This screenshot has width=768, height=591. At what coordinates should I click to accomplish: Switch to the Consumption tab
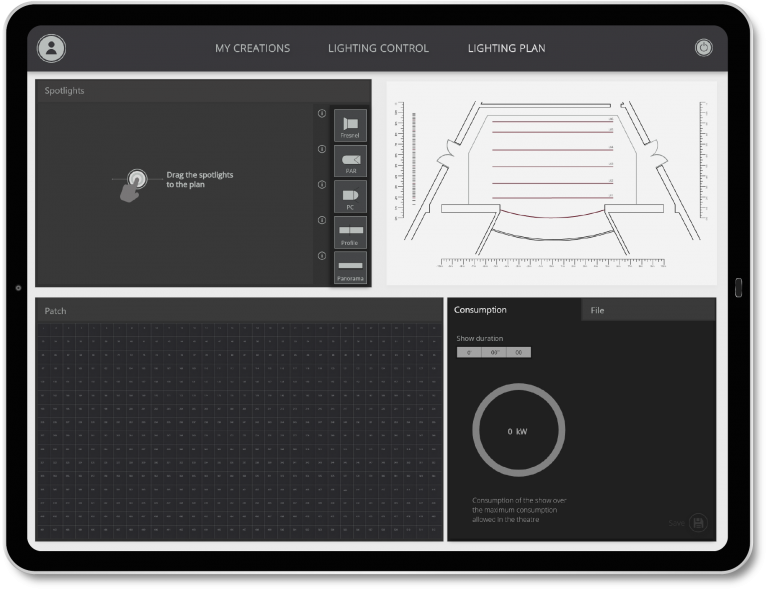click(481, 310)
